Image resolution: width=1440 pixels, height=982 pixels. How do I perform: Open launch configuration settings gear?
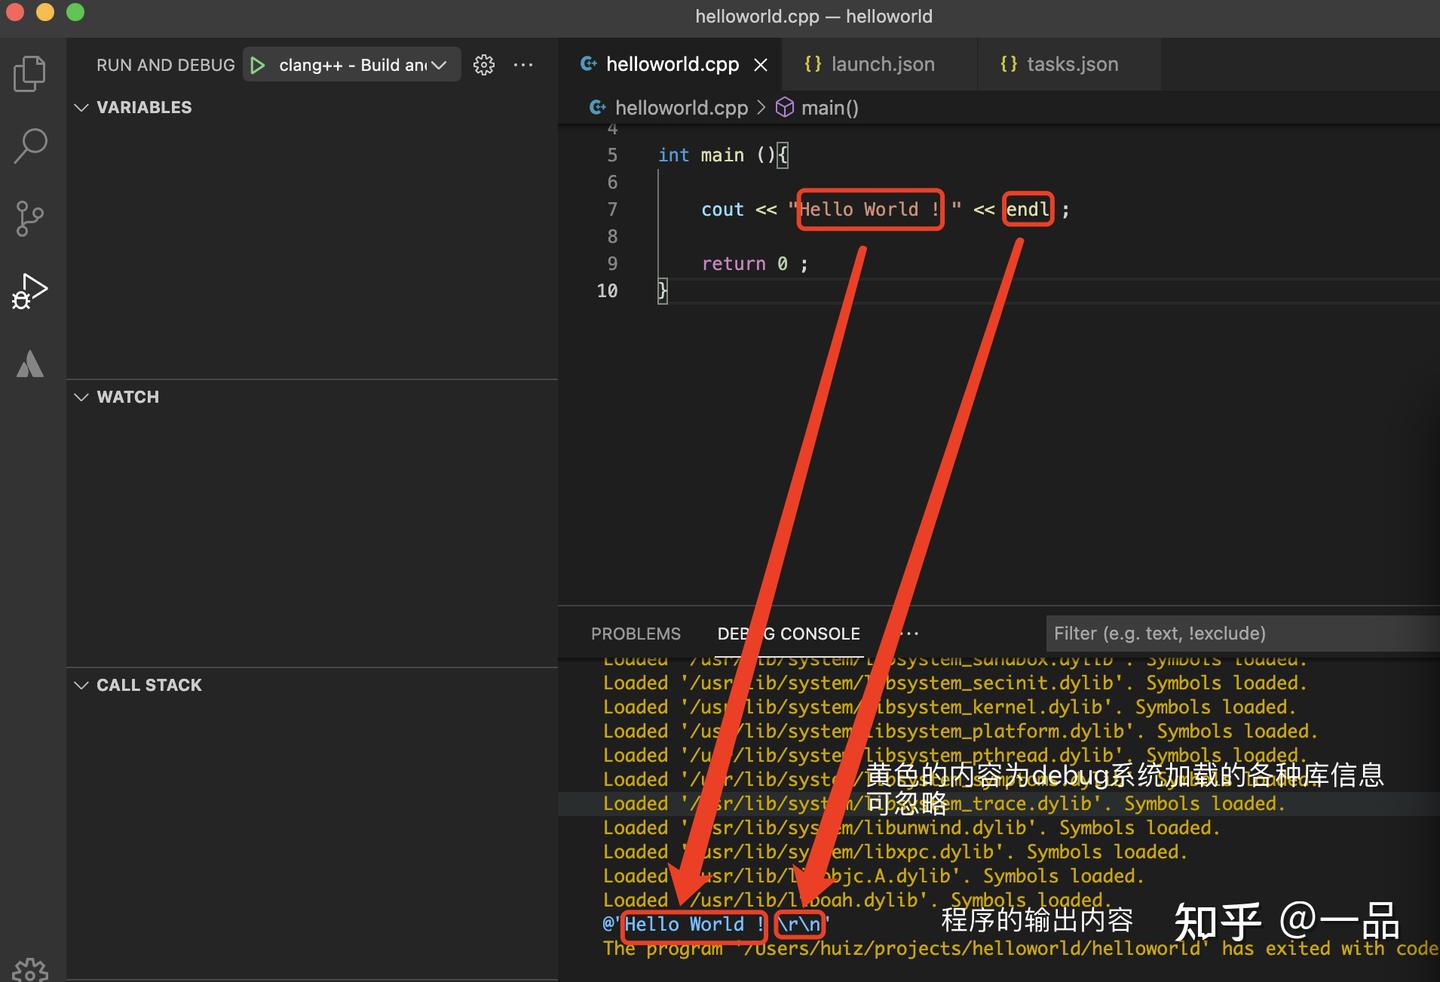(x=484, y=64)
